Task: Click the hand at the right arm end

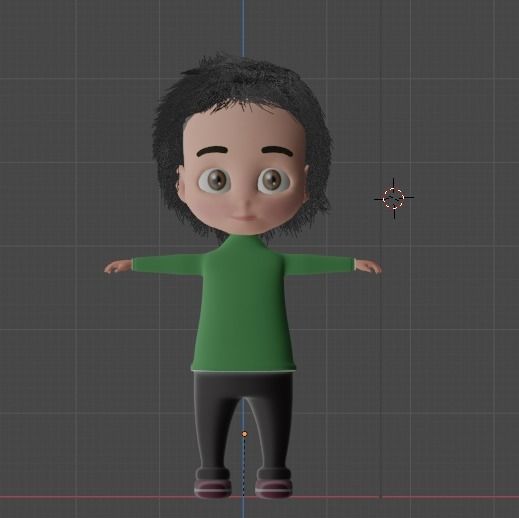Action: pos(368,266)
